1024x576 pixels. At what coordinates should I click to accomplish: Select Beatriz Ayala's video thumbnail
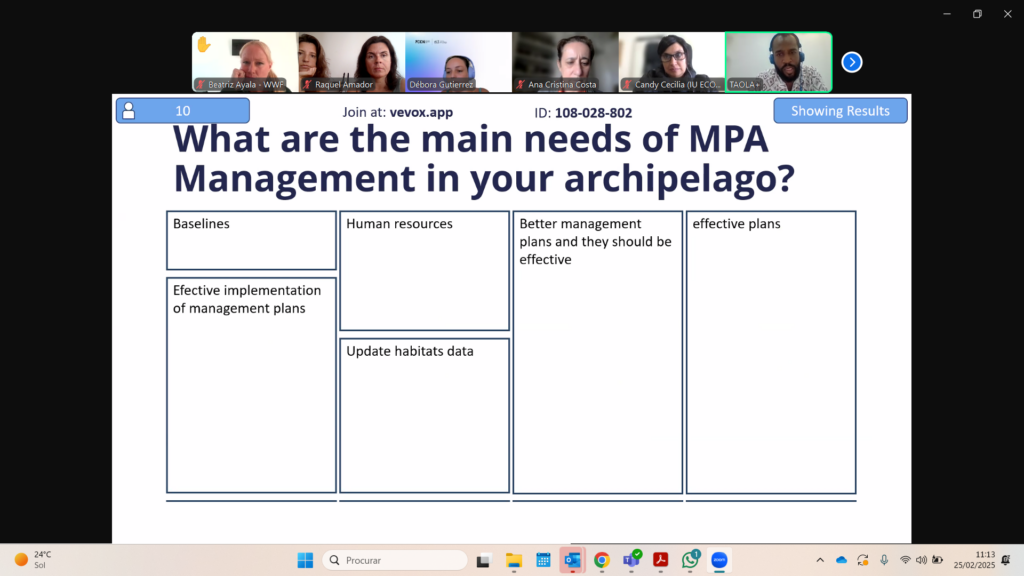coord(245,62)
